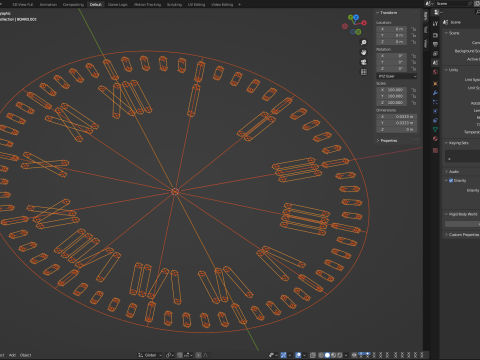Open the viewport shading options dropdown
480x360 pixels.
point(346,355)
